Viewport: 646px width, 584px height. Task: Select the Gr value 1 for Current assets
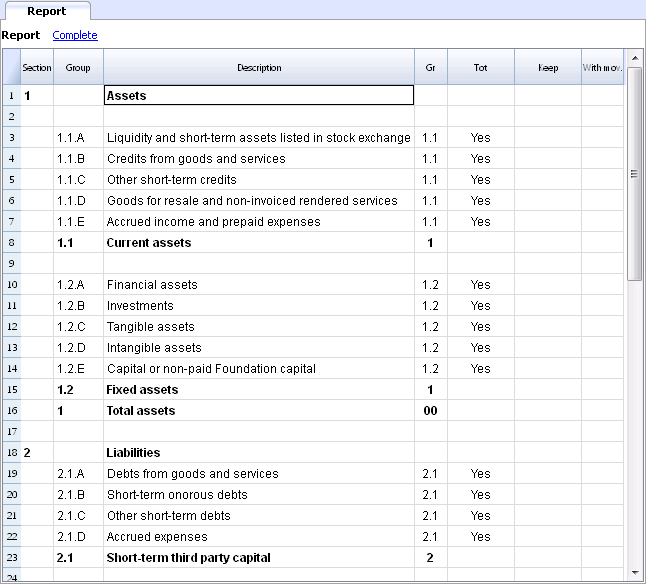click(x=431, y=243)
